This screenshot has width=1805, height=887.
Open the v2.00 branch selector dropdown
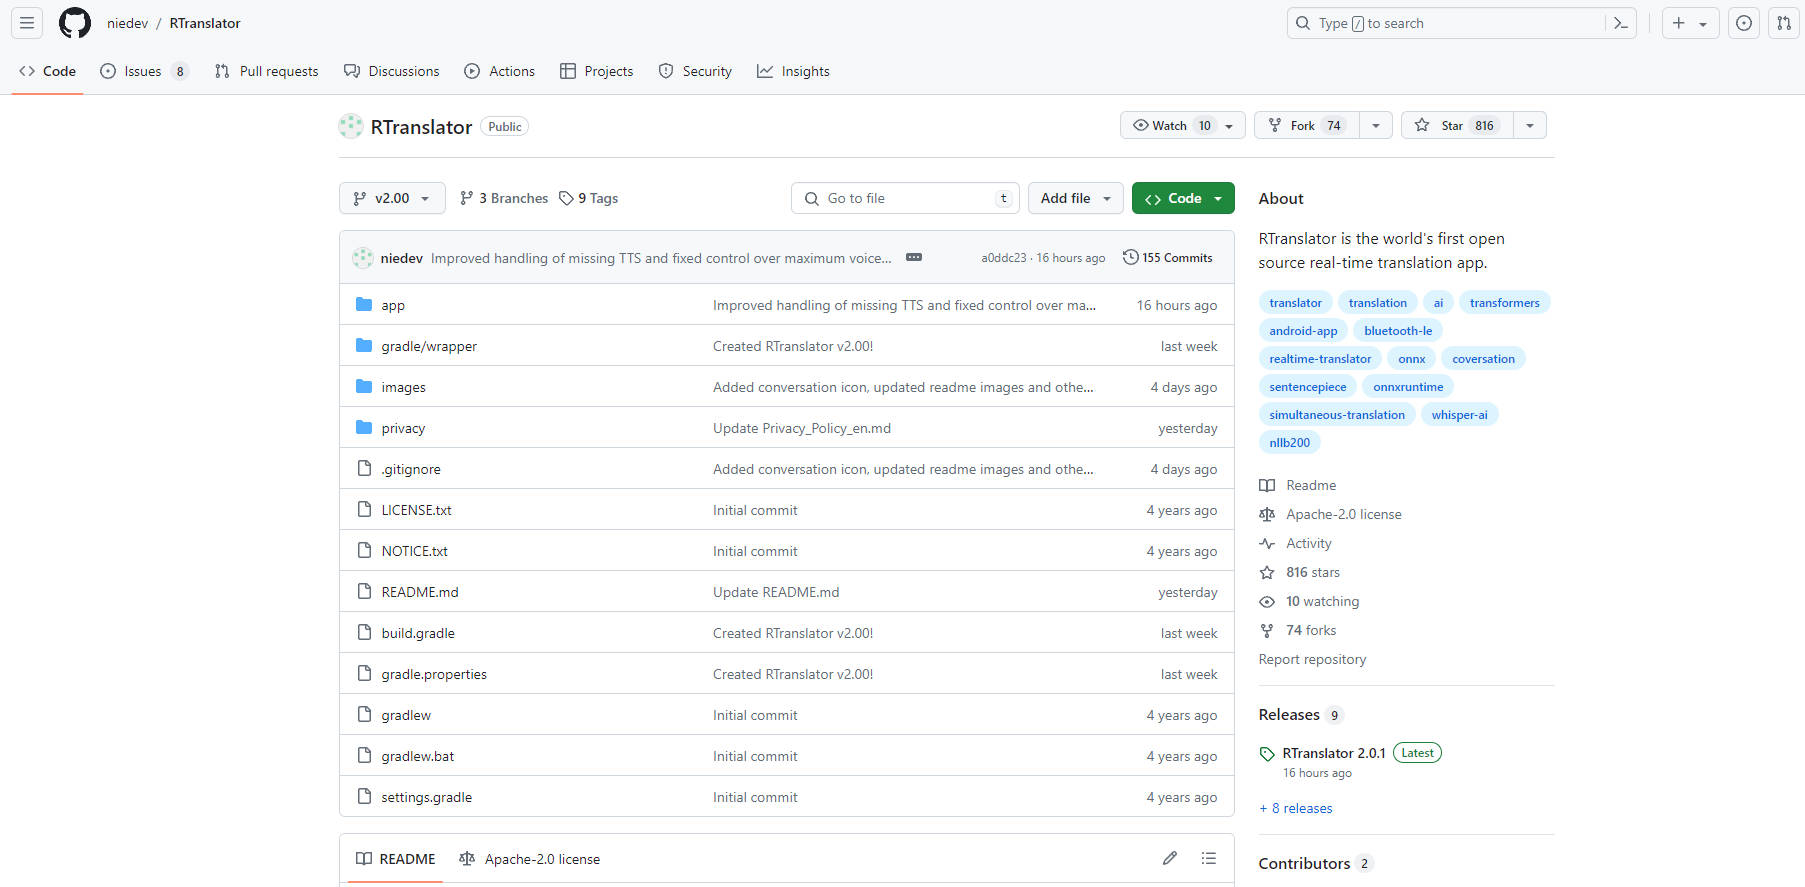coord(392,198)
